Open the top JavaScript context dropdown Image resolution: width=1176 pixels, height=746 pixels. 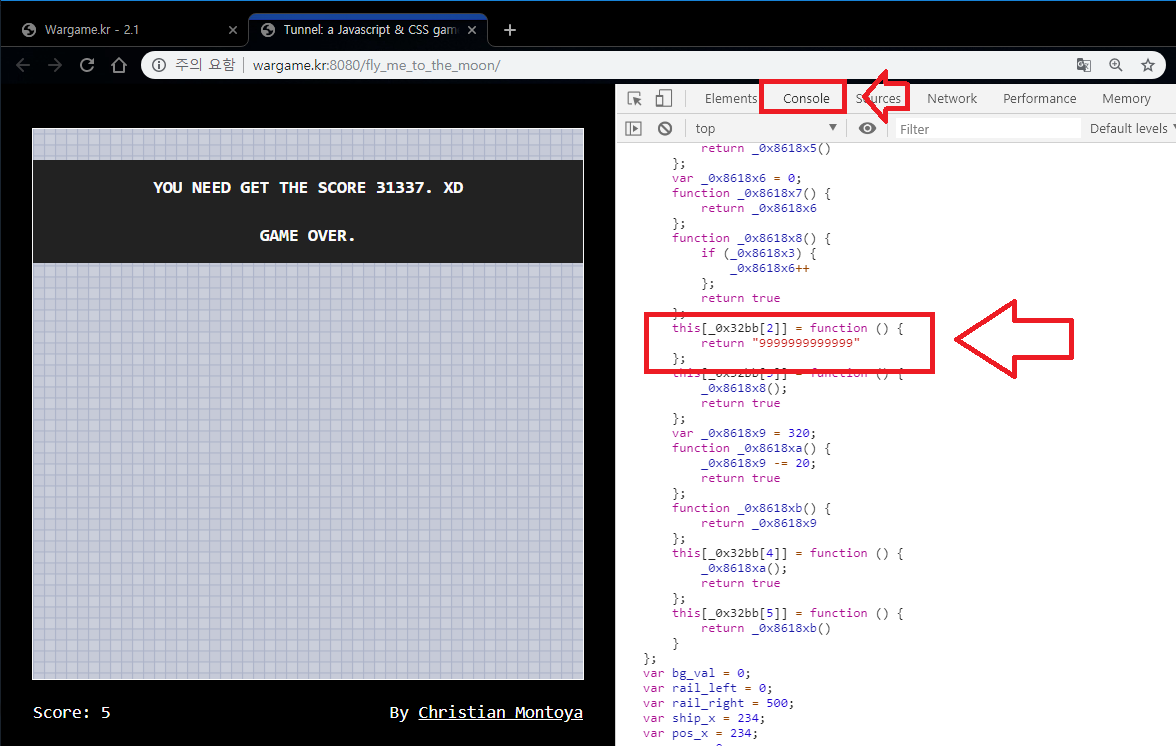tap(765, 128)
